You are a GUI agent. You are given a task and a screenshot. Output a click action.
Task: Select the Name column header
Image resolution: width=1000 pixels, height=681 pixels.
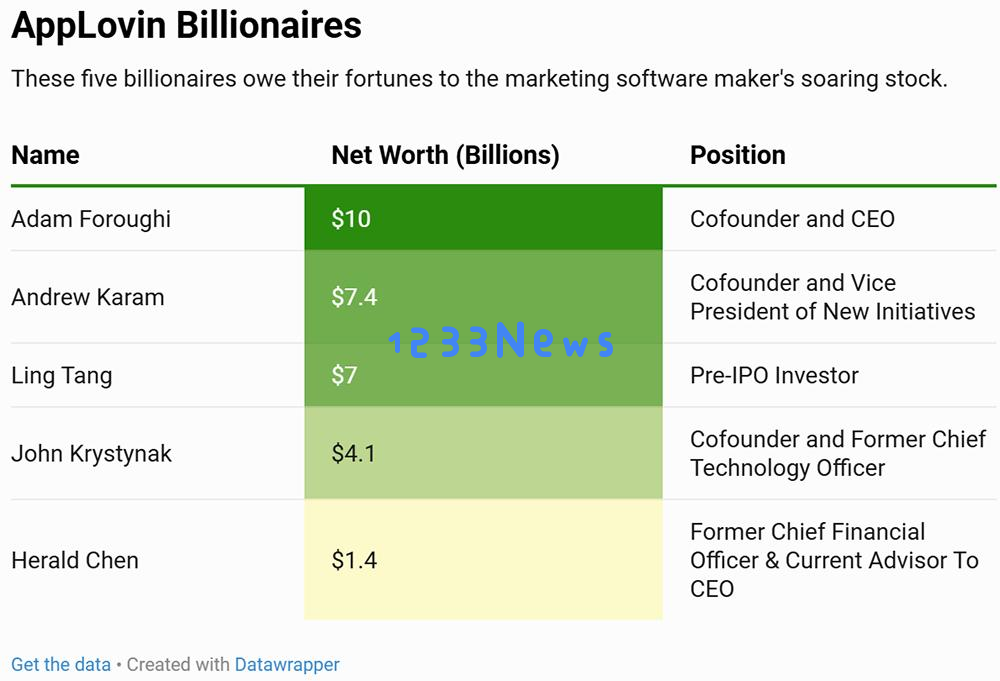(x=45, y=155)
